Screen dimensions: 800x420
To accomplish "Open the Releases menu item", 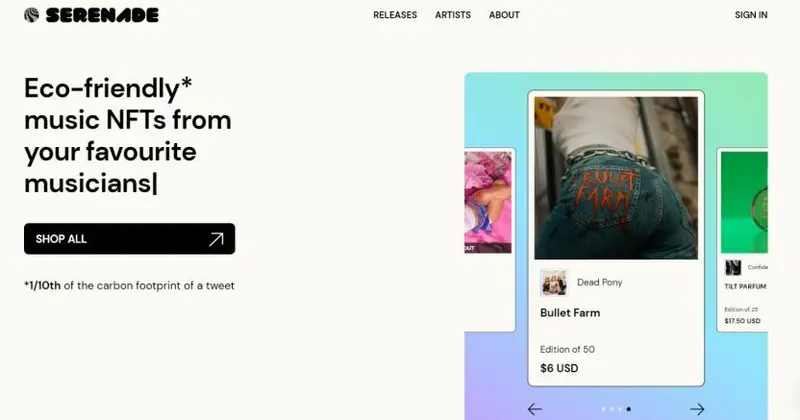I will coord(395,15).
